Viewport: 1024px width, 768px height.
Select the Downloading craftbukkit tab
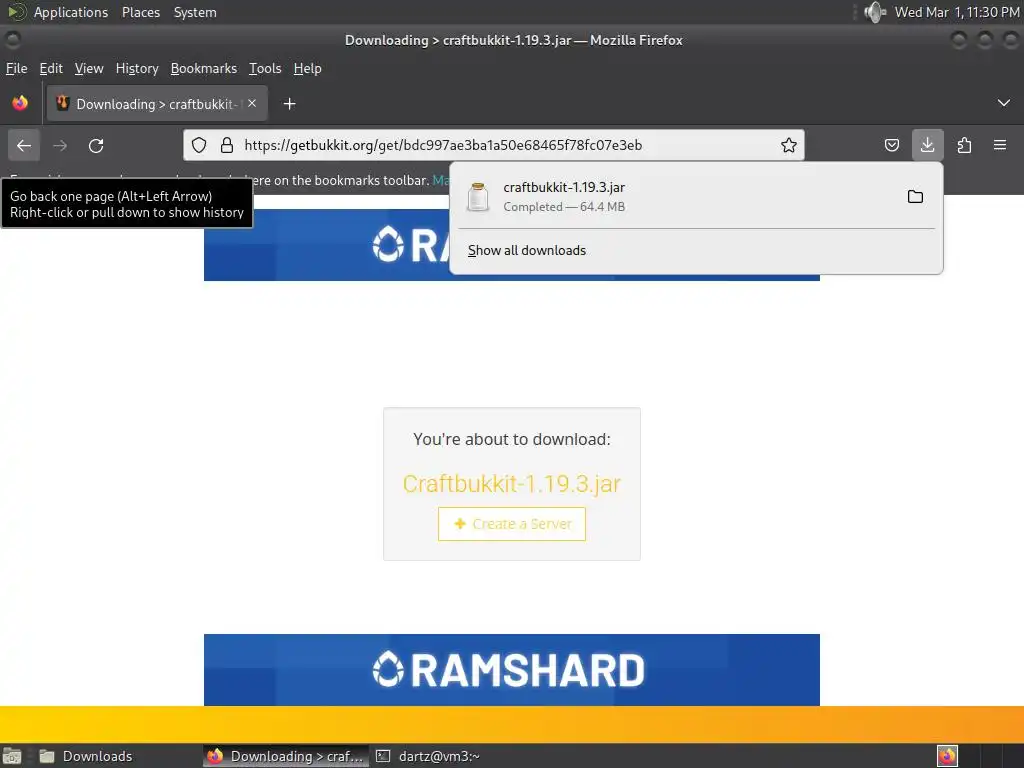pyautogui.click(x=157, y=104)
